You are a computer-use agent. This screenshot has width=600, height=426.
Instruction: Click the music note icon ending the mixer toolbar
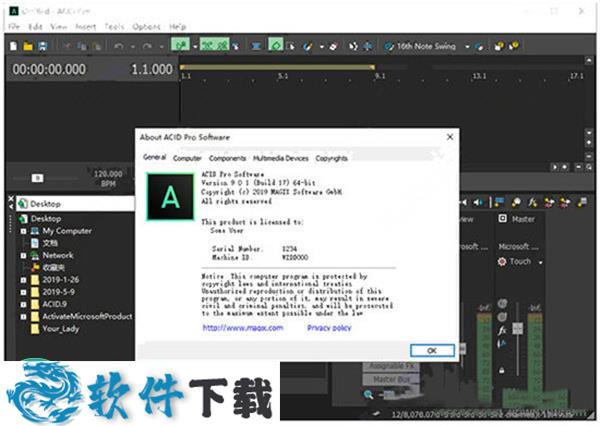click(x=582, y=202)
